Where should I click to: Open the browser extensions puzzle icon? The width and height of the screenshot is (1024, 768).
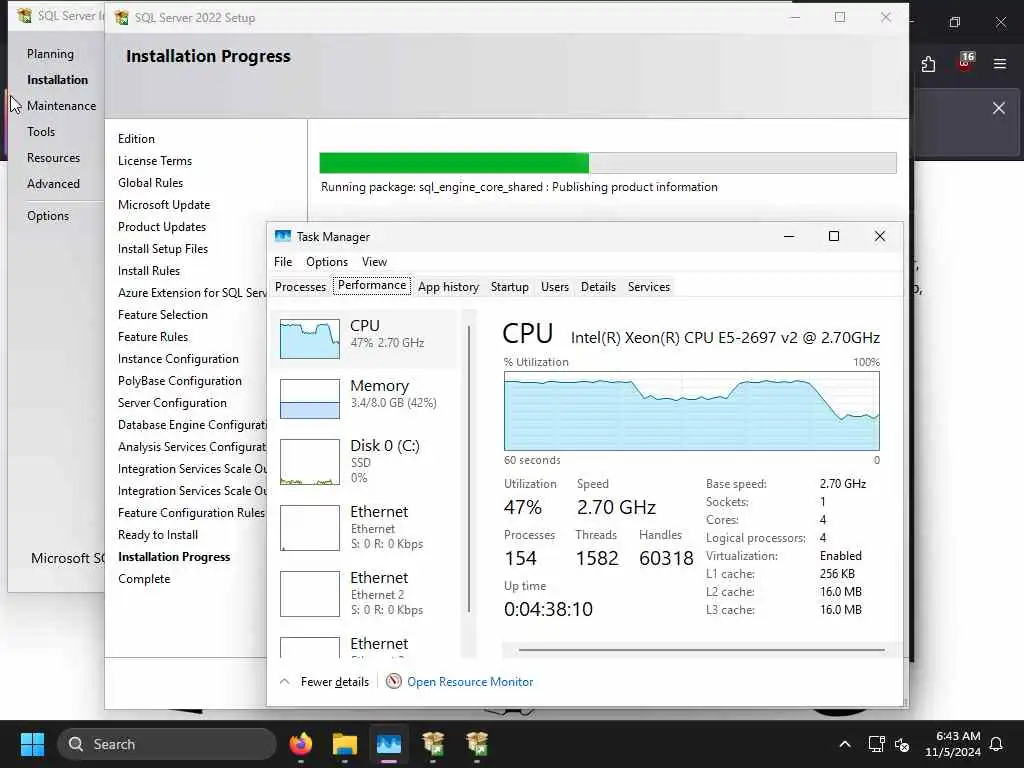[928, 64]
